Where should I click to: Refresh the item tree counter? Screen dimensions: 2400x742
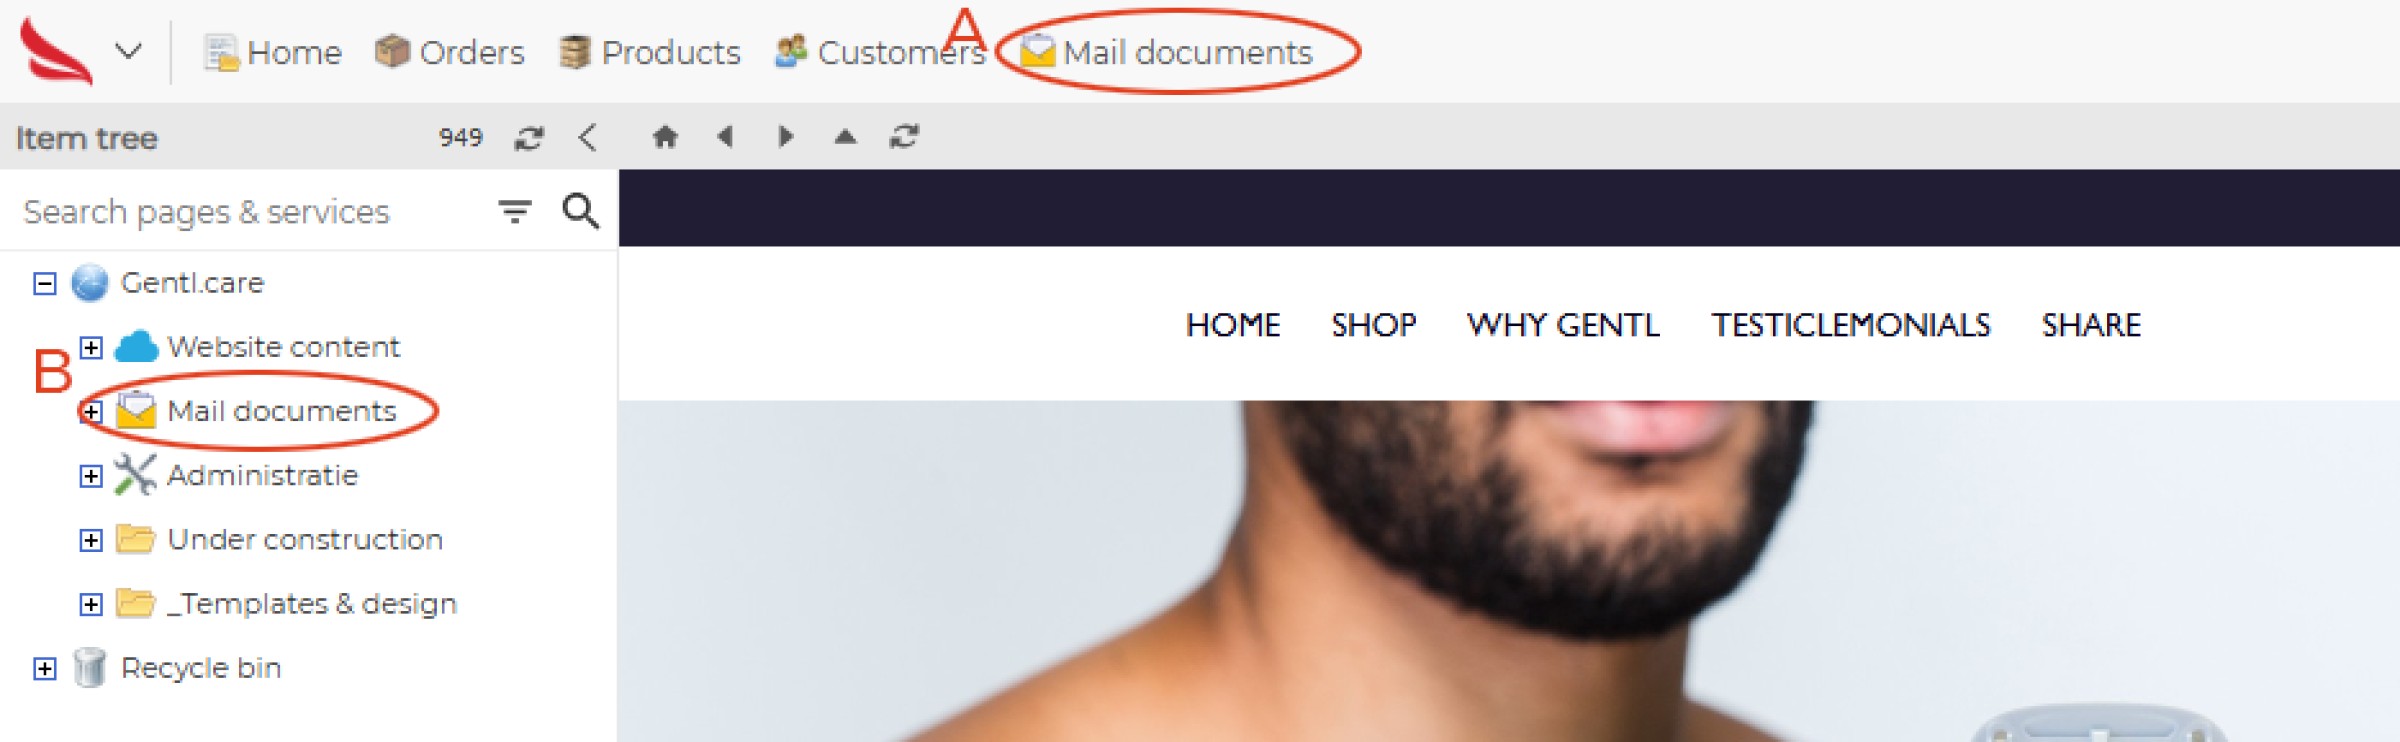(x=529, y=137)
